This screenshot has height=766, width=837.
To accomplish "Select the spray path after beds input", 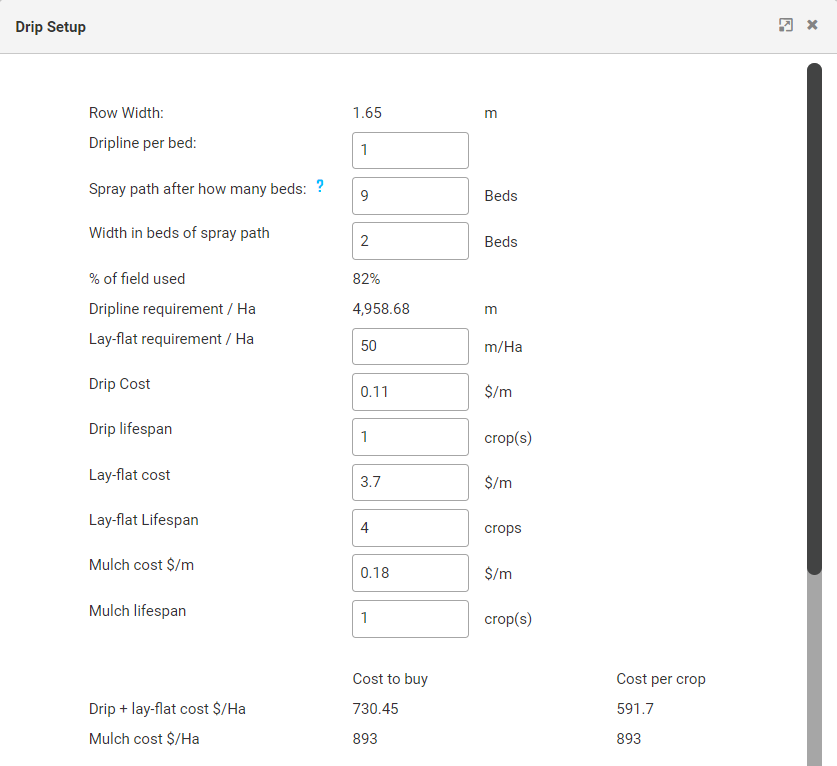I will [410, 196].
